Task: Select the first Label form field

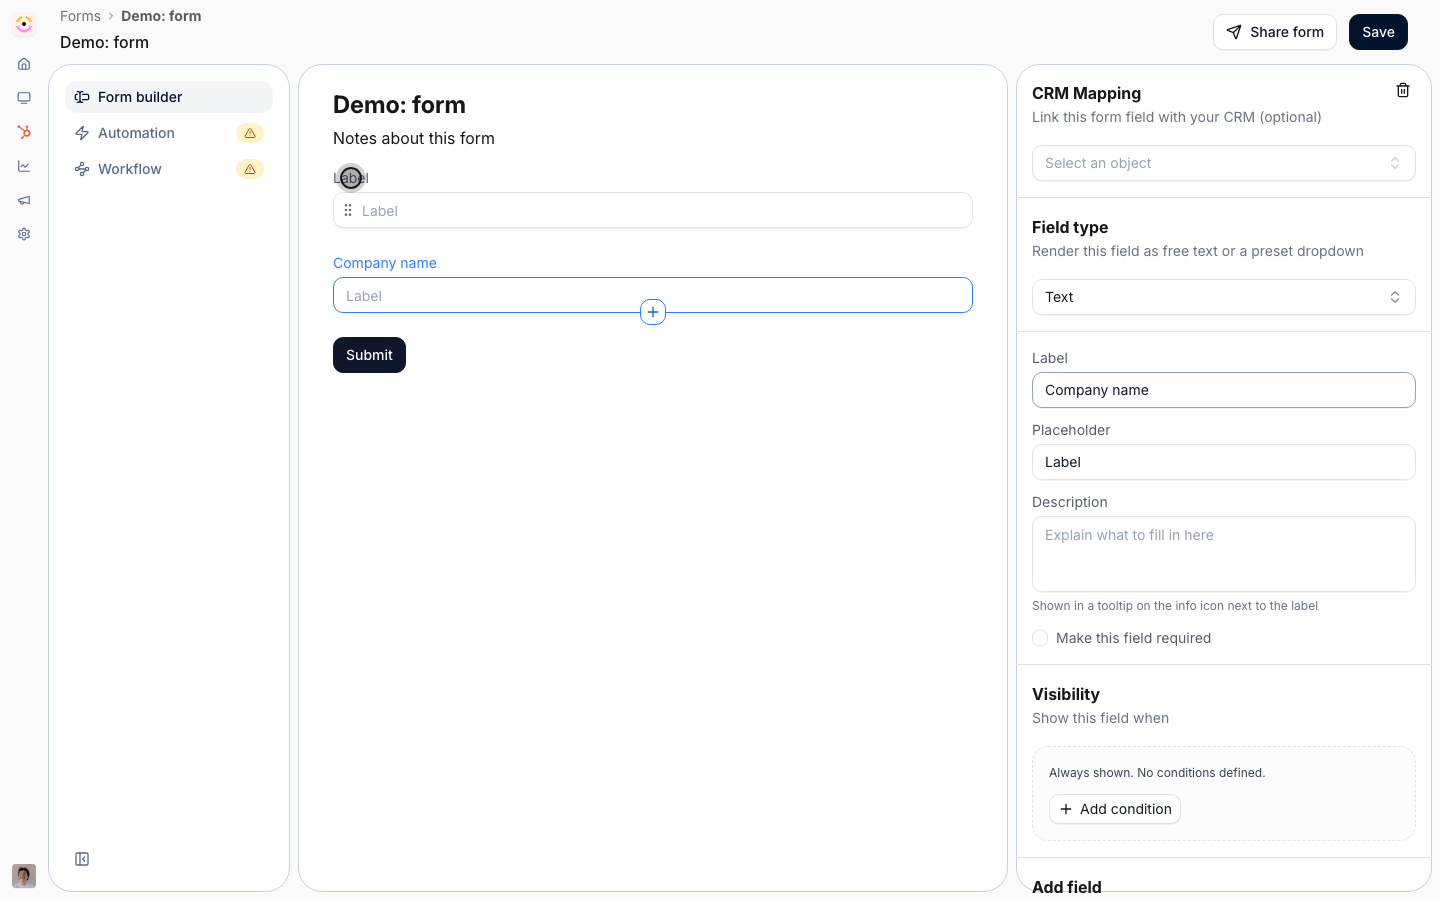Action: pos(653,210)
